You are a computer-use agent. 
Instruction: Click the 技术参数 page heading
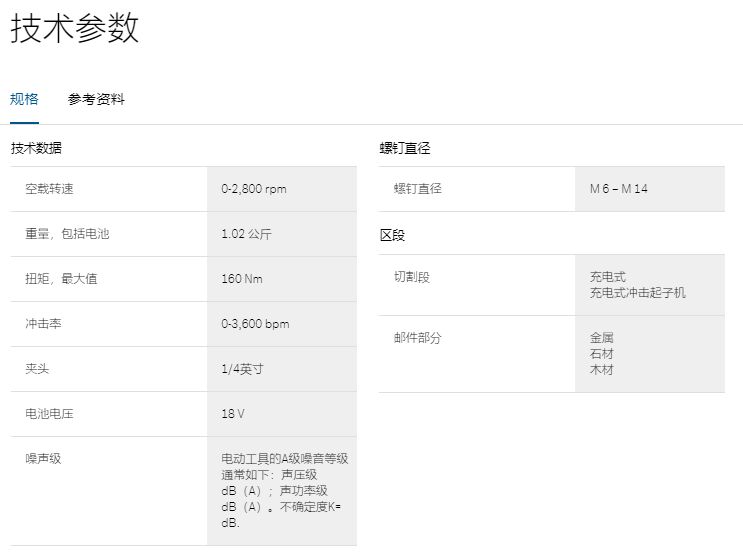(75, 28)
